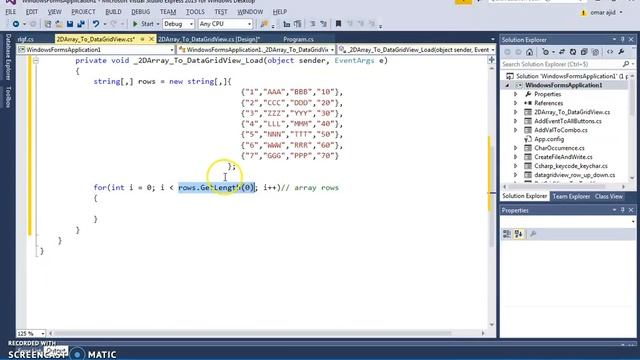Open the WindowsFormsApplication1 project scope dropdown

96,49
